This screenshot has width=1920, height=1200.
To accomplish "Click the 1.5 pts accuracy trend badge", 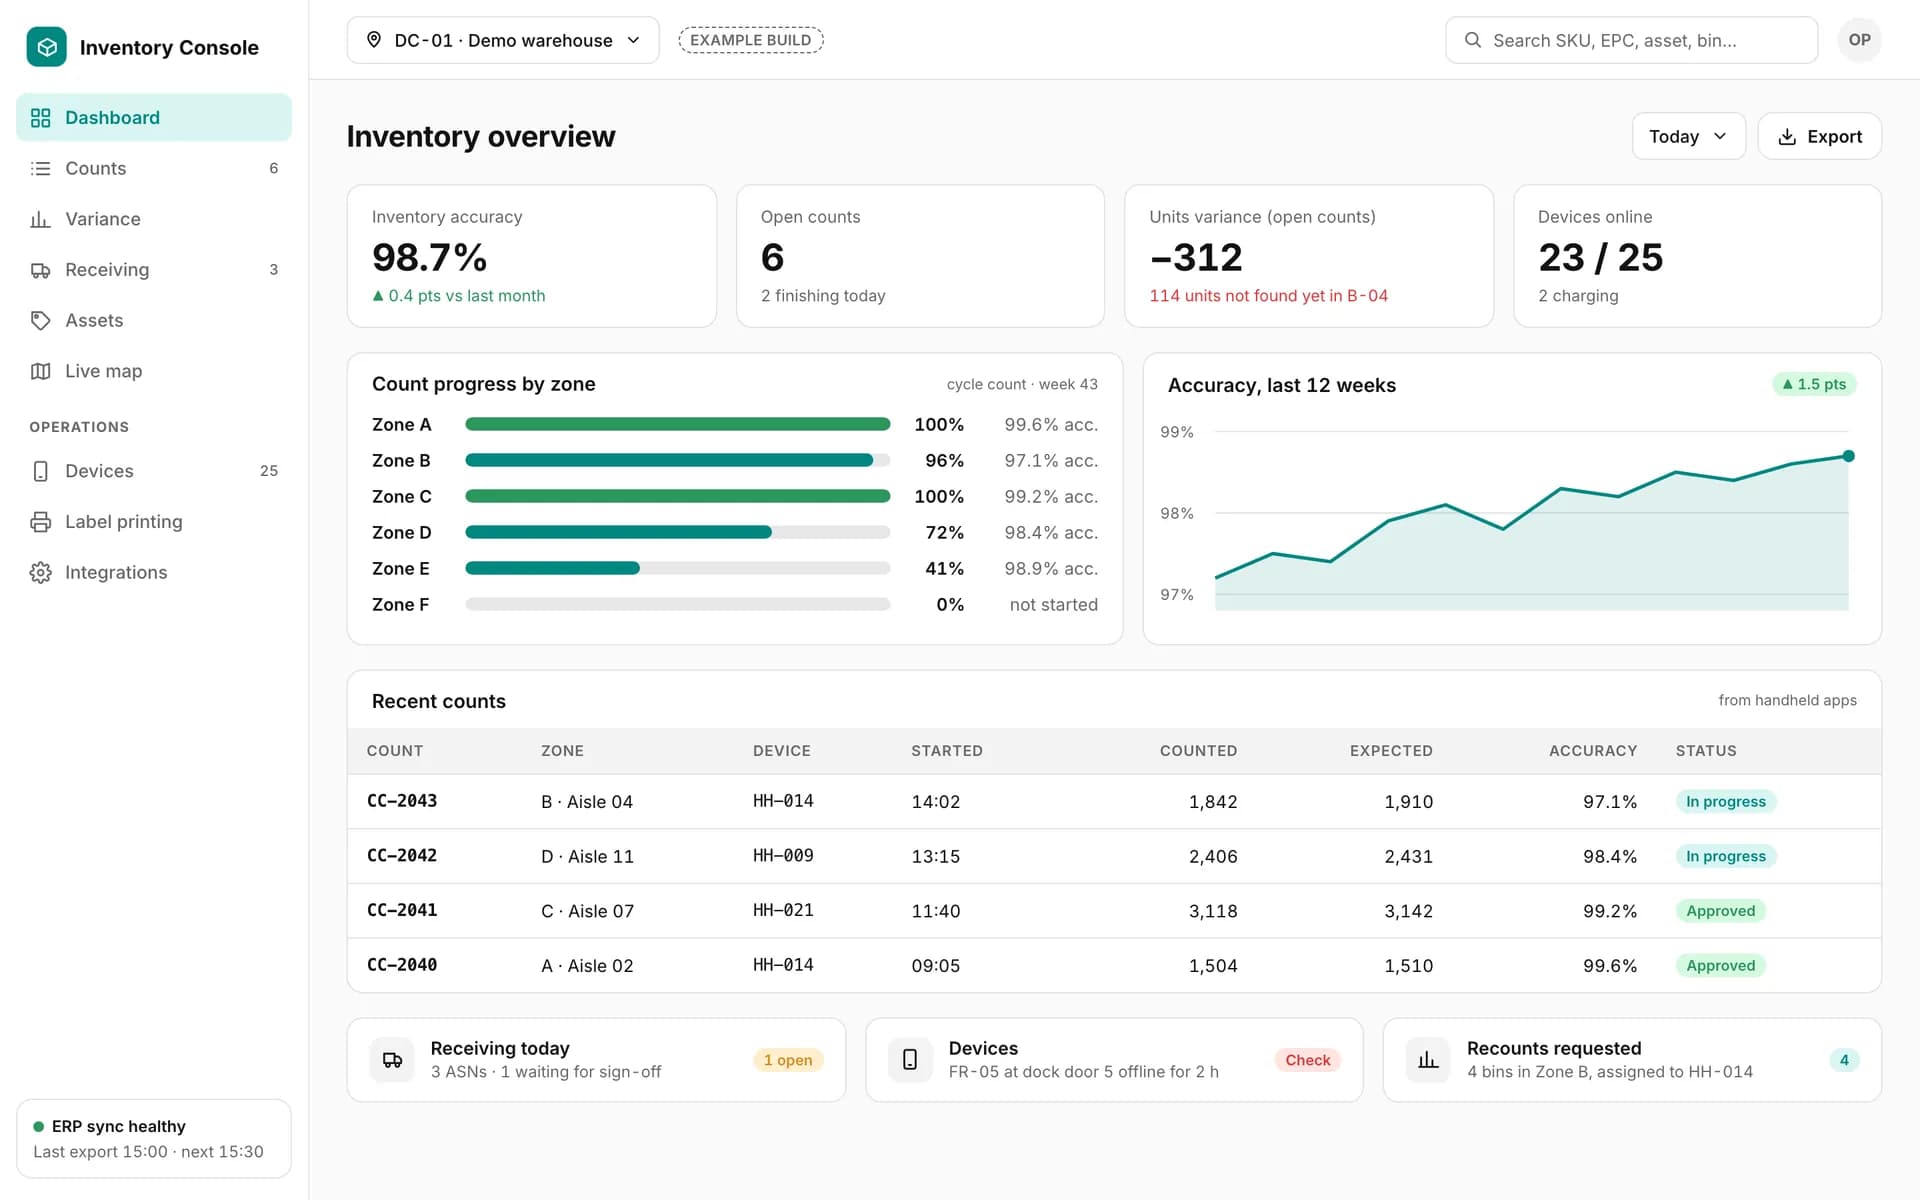I will (x=1814, y=385).
